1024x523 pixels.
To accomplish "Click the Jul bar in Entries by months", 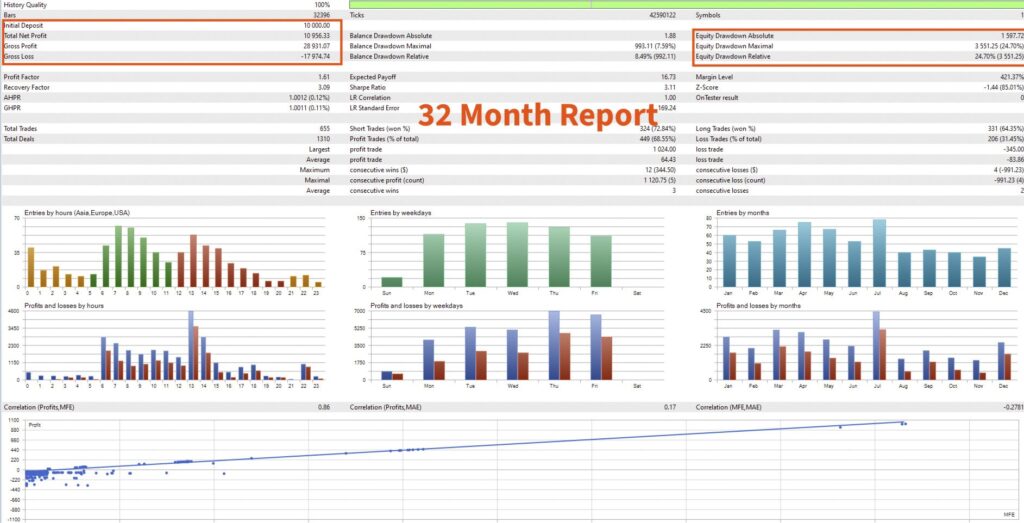I will pos(879,253).
